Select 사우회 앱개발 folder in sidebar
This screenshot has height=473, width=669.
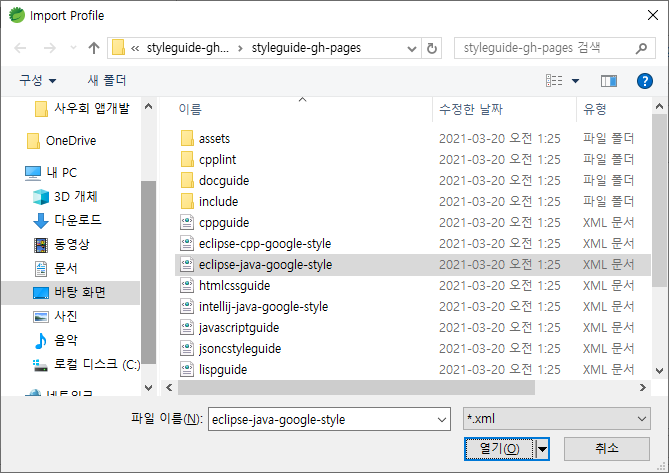coord(82,108)
